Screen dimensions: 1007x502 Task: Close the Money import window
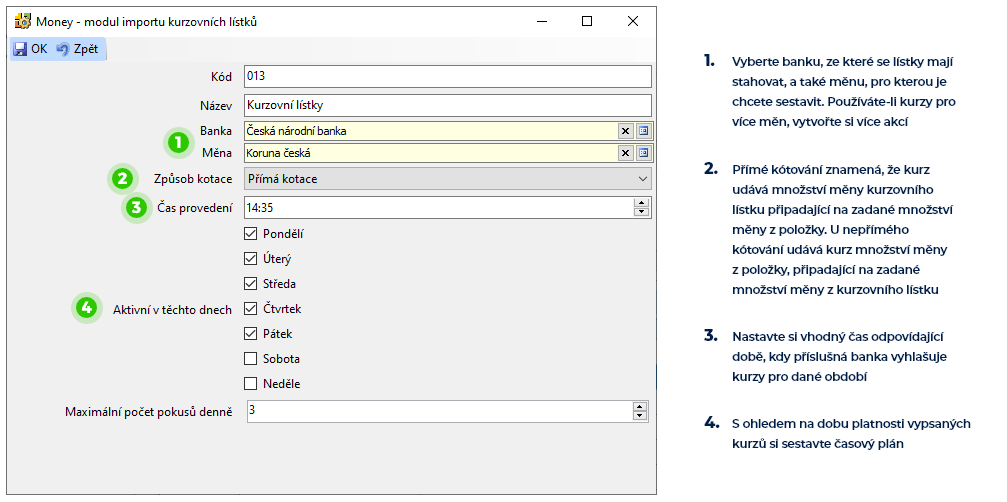click(x=633, y=22)
